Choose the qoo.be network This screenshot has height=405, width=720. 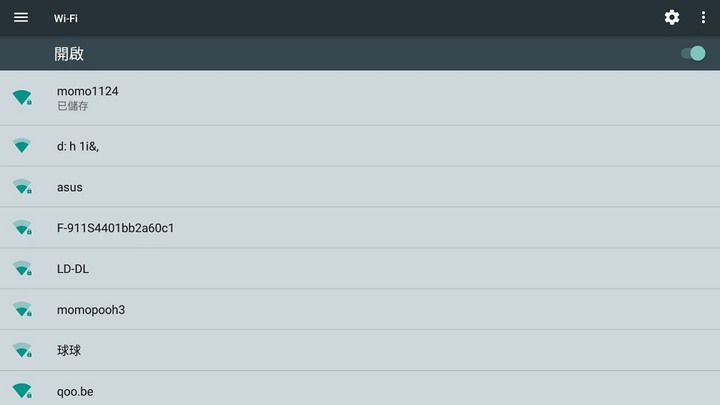[x=360, y=388]
